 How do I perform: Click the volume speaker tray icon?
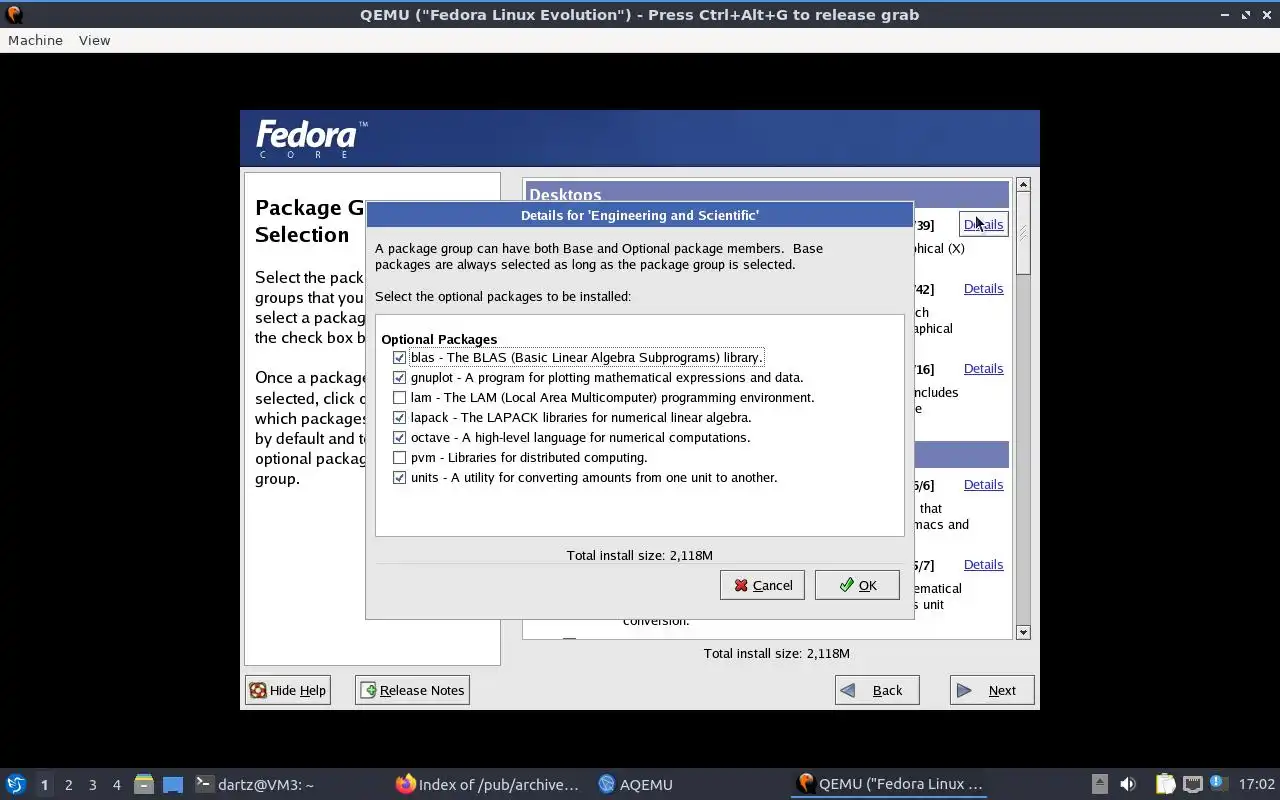tap(1128, 784)
